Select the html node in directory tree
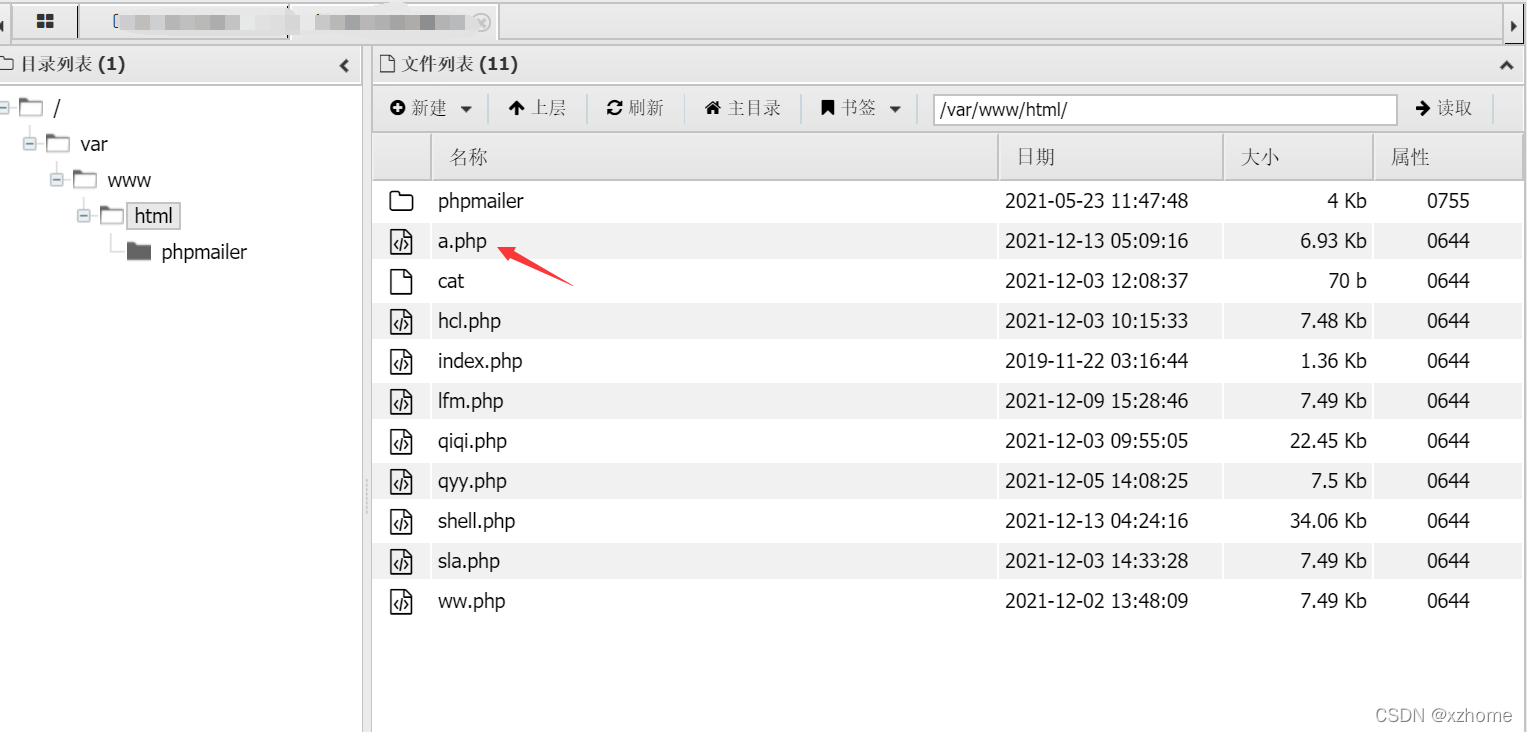 point(152,215)
